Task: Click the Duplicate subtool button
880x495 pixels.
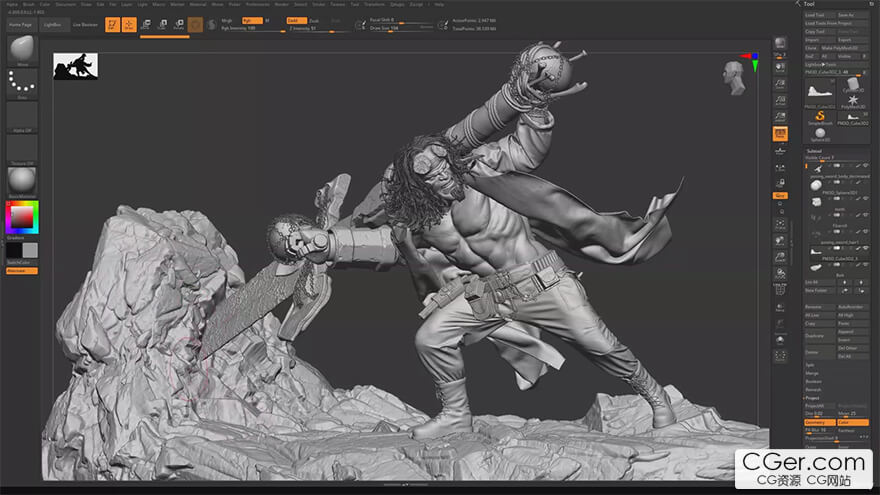Action: click(x=820, y=336)
